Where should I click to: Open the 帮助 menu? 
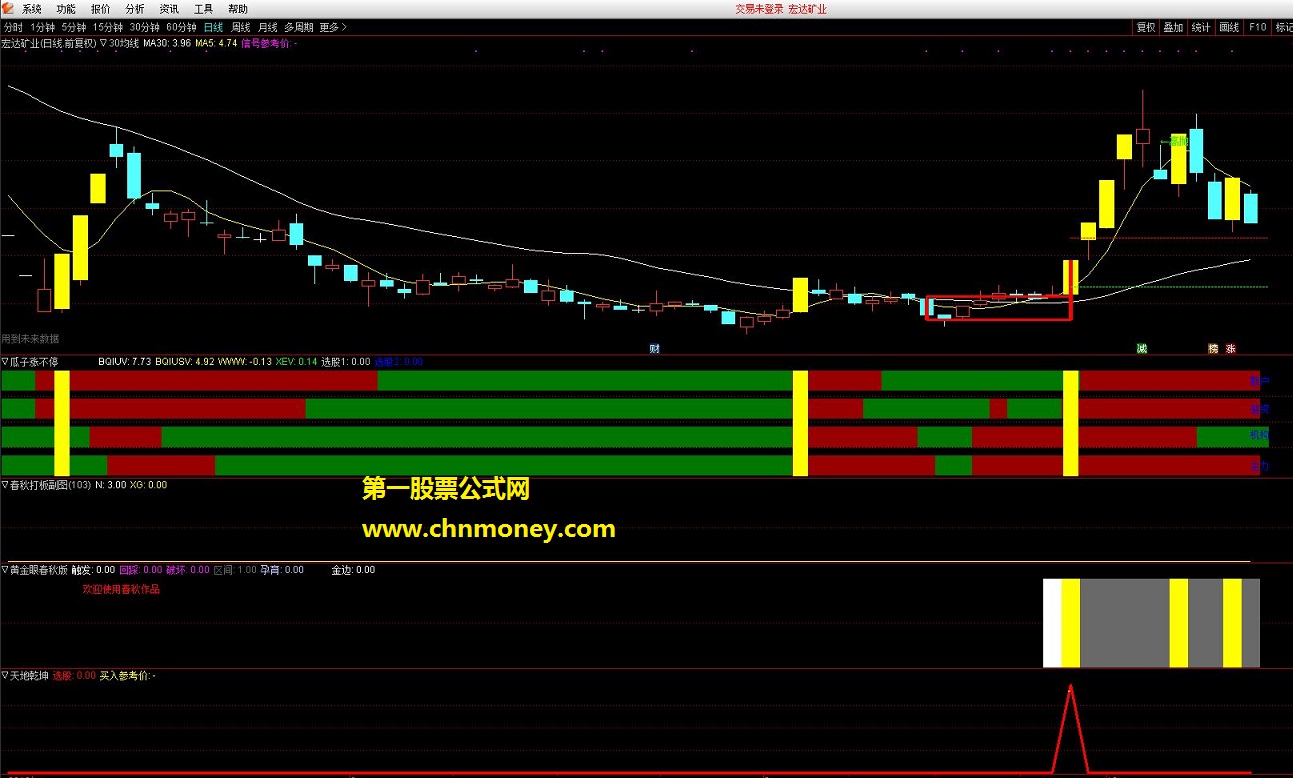click(237, 9)
